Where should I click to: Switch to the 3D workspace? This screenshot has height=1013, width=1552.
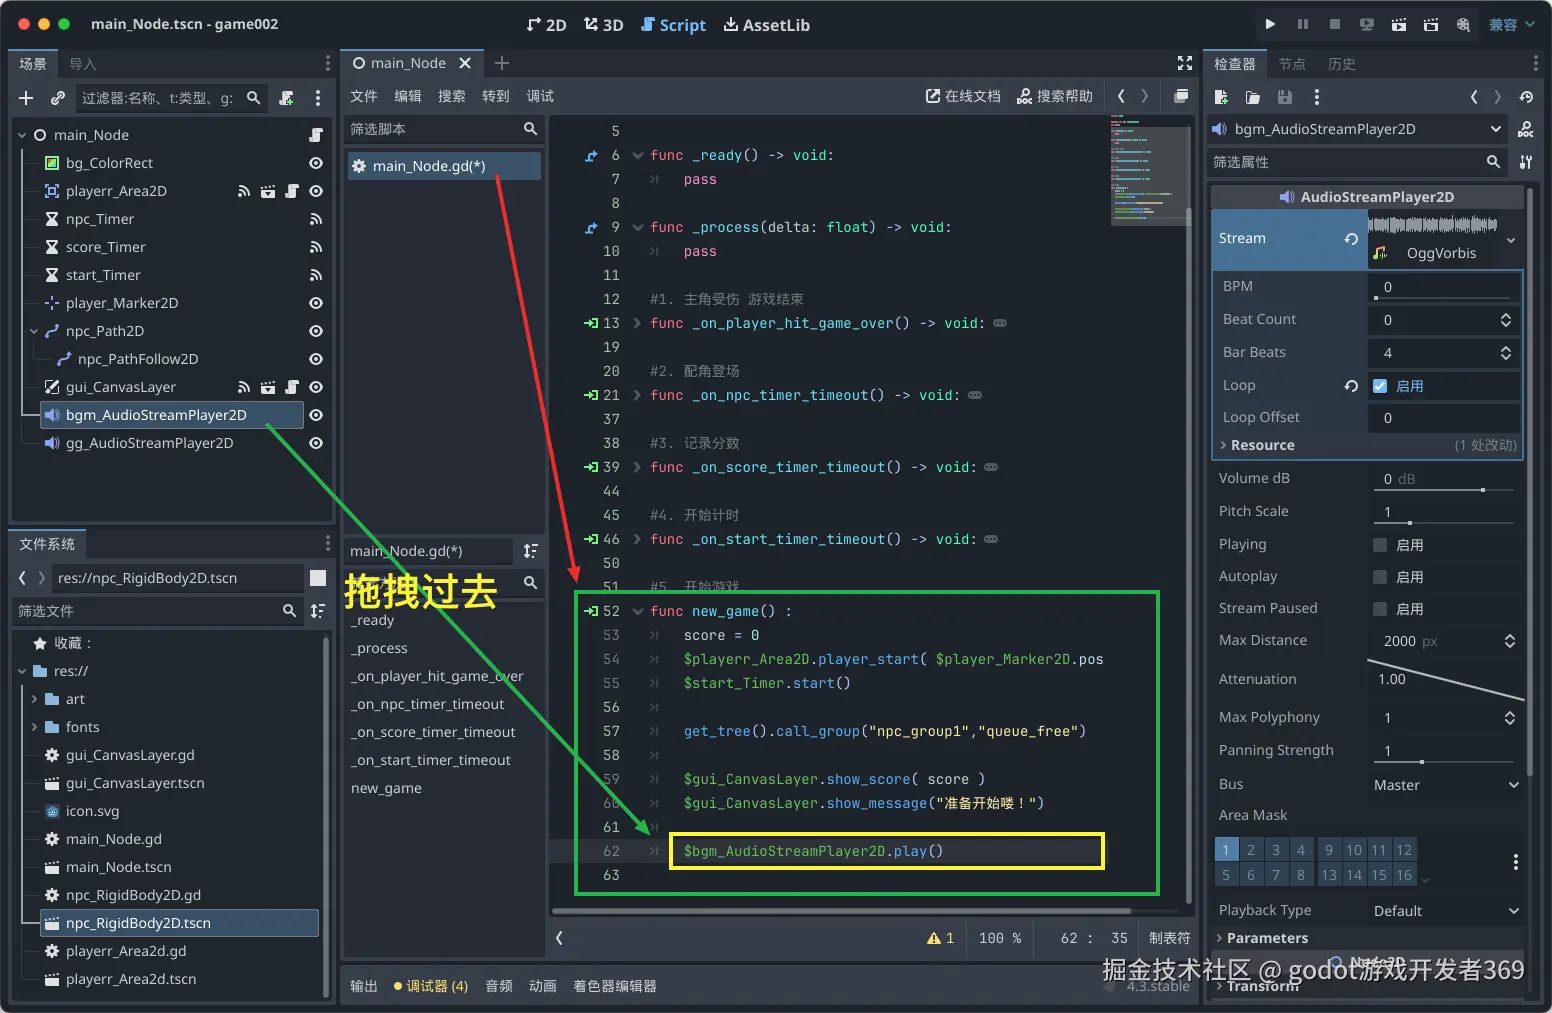(604, 24)
